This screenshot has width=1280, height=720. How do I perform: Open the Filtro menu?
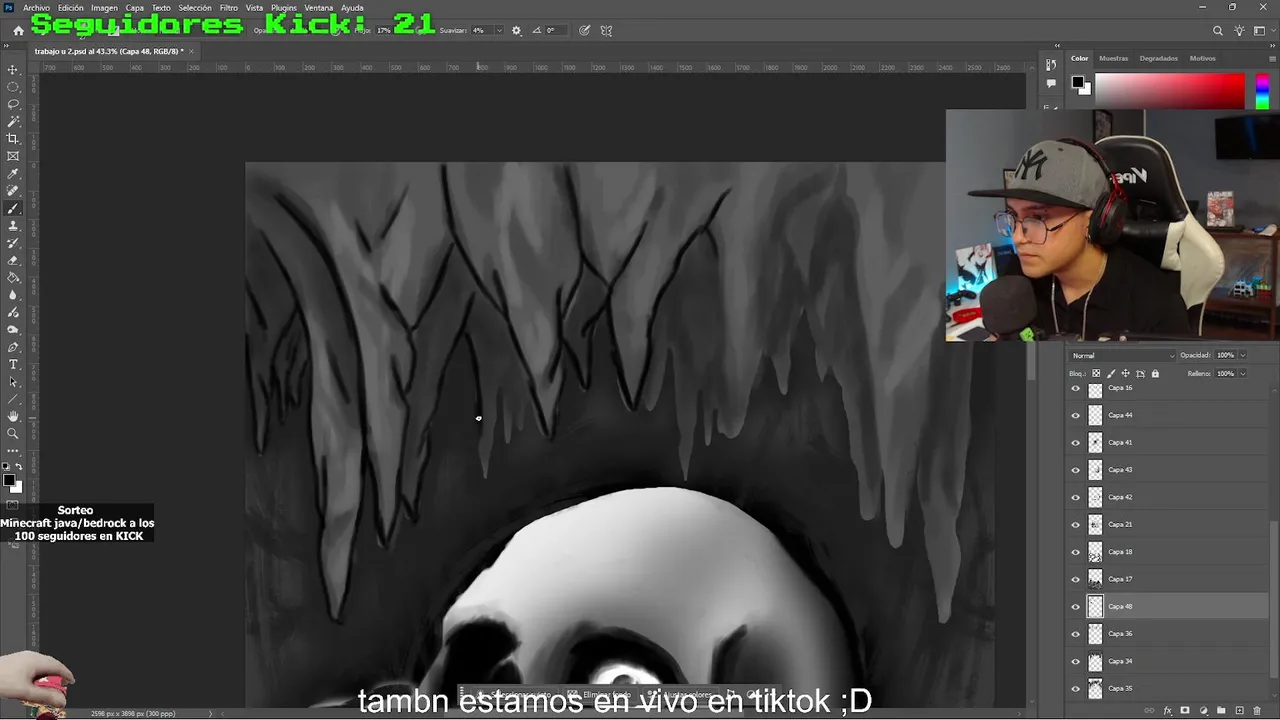click(x=229, y=8)
